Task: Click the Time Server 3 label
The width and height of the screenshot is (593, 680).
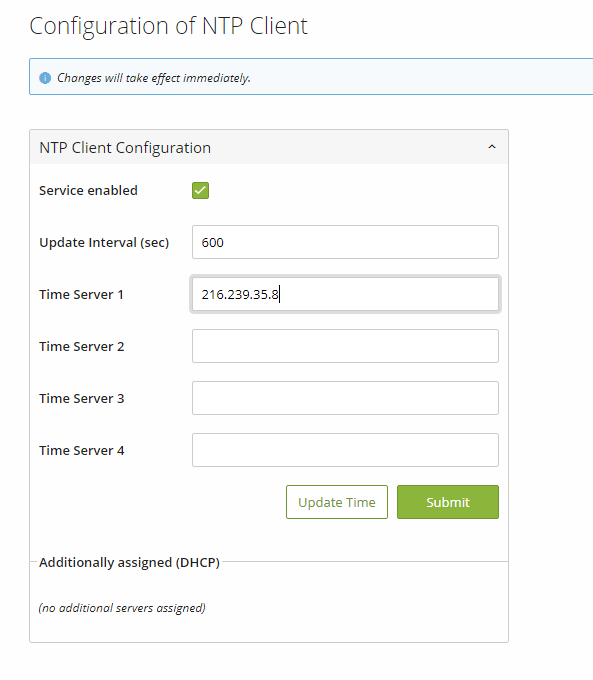Action: pos(82,399)
